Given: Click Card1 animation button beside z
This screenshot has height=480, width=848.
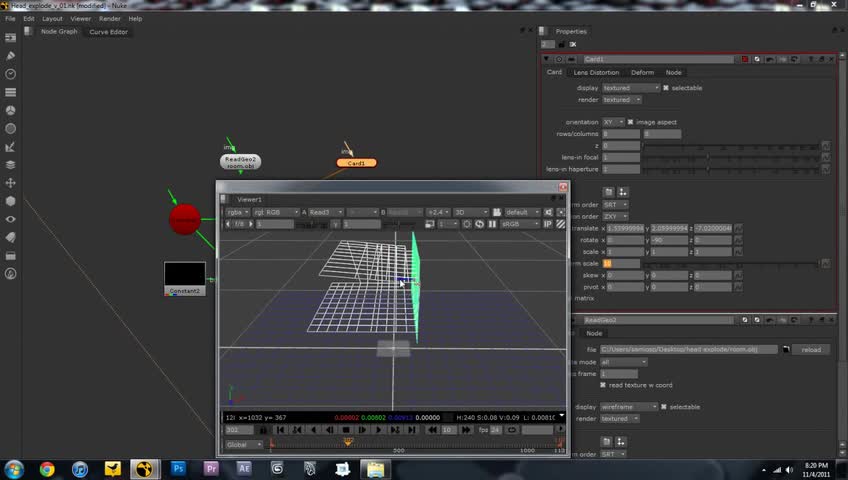Looking at the screenshot, I should [825, 145].
